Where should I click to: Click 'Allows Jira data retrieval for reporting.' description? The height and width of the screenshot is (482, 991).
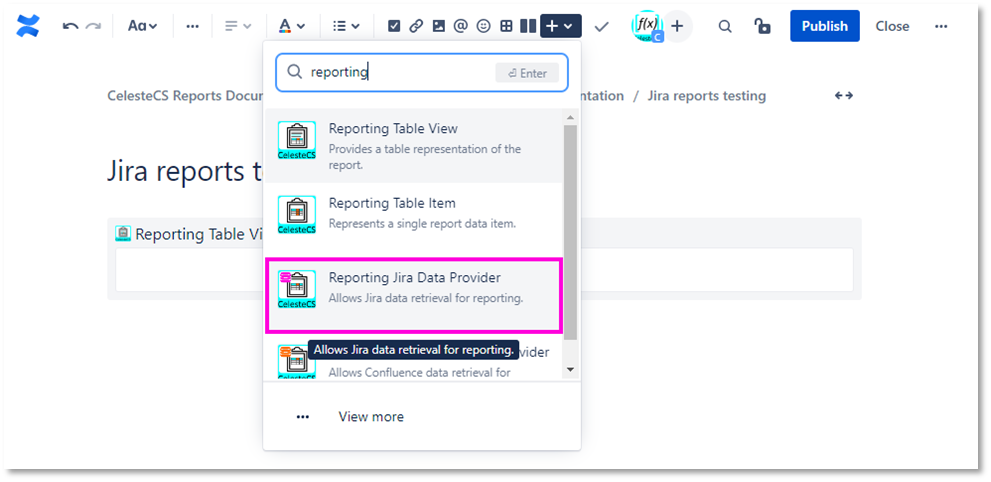pyautogui.click(x=425, y=298)
